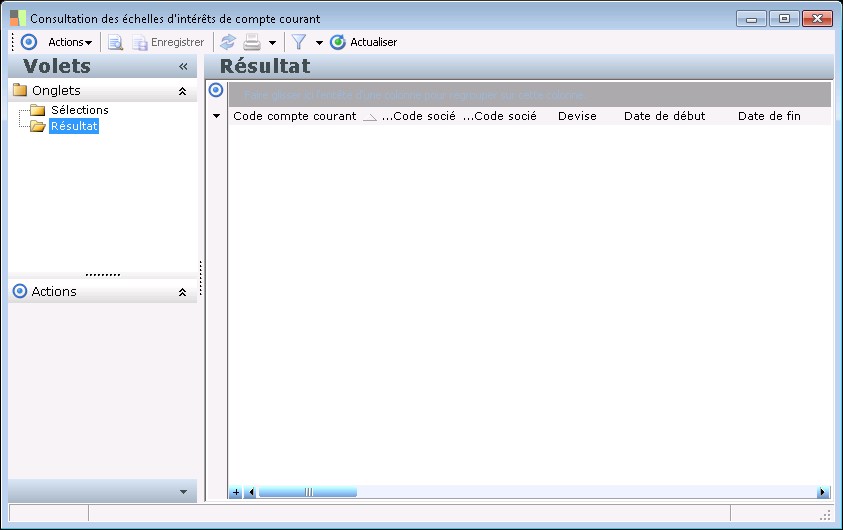This screenshot has height=530, width=843.
Task: Click the Onglets folder icon
Action: coord(20,90)
